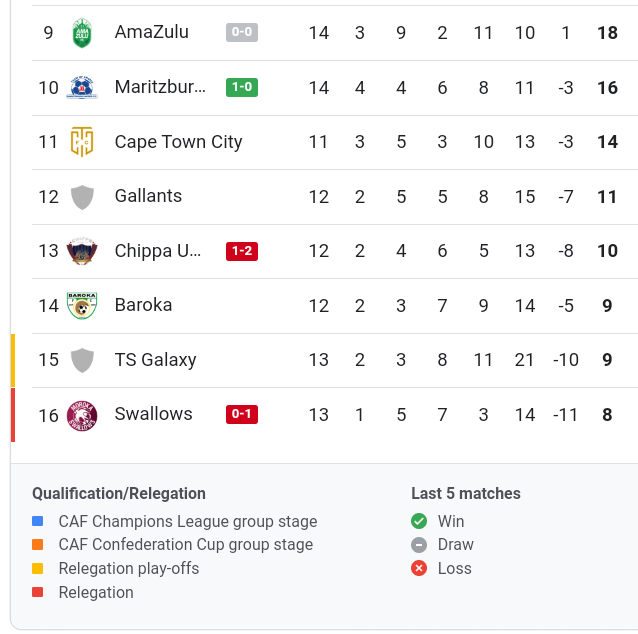Click the green Win checkmark icon
The image size is (638, 634).
tap(419, 521)
